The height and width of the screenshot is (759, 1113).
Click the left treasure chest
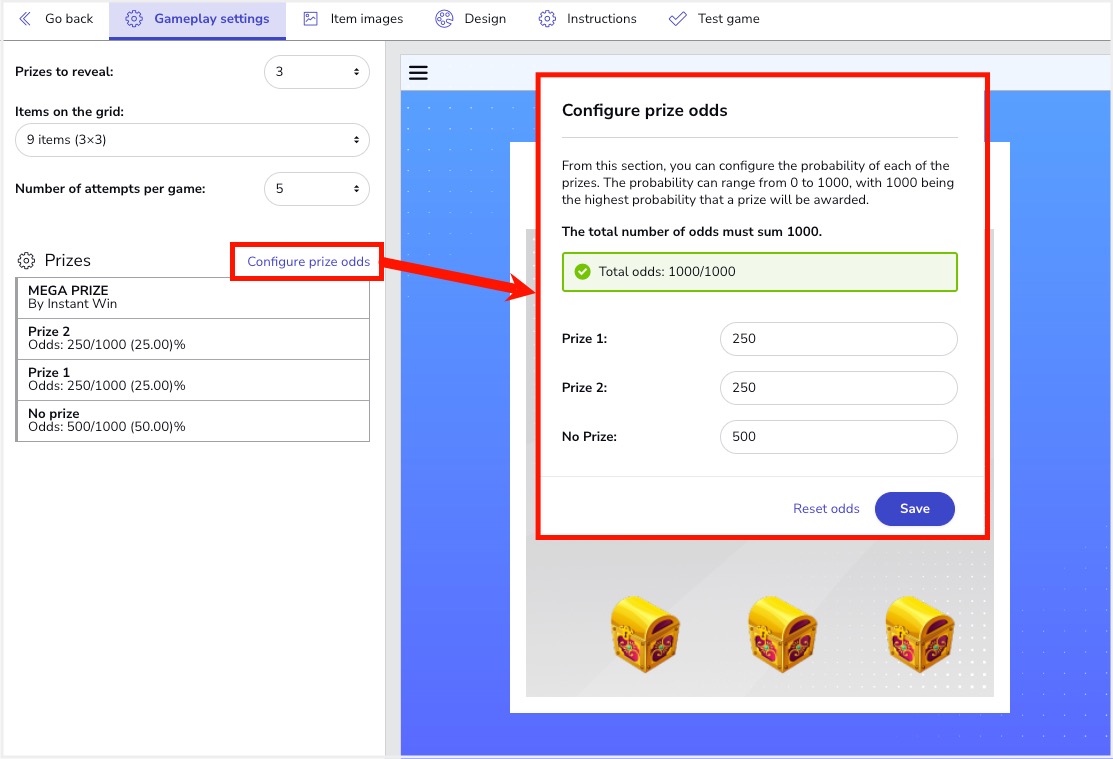click(x=645, y=633)
